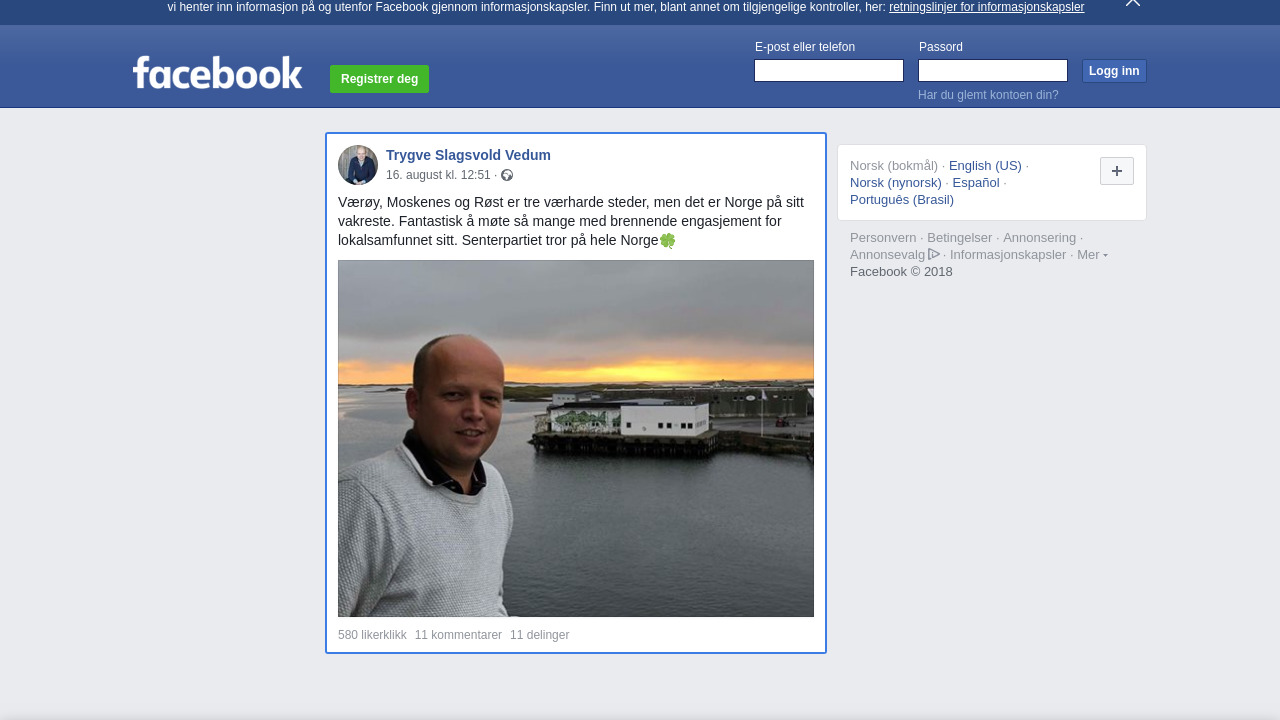Focus the Passord input field
1280x720 pixels.
tap(993, 70)
